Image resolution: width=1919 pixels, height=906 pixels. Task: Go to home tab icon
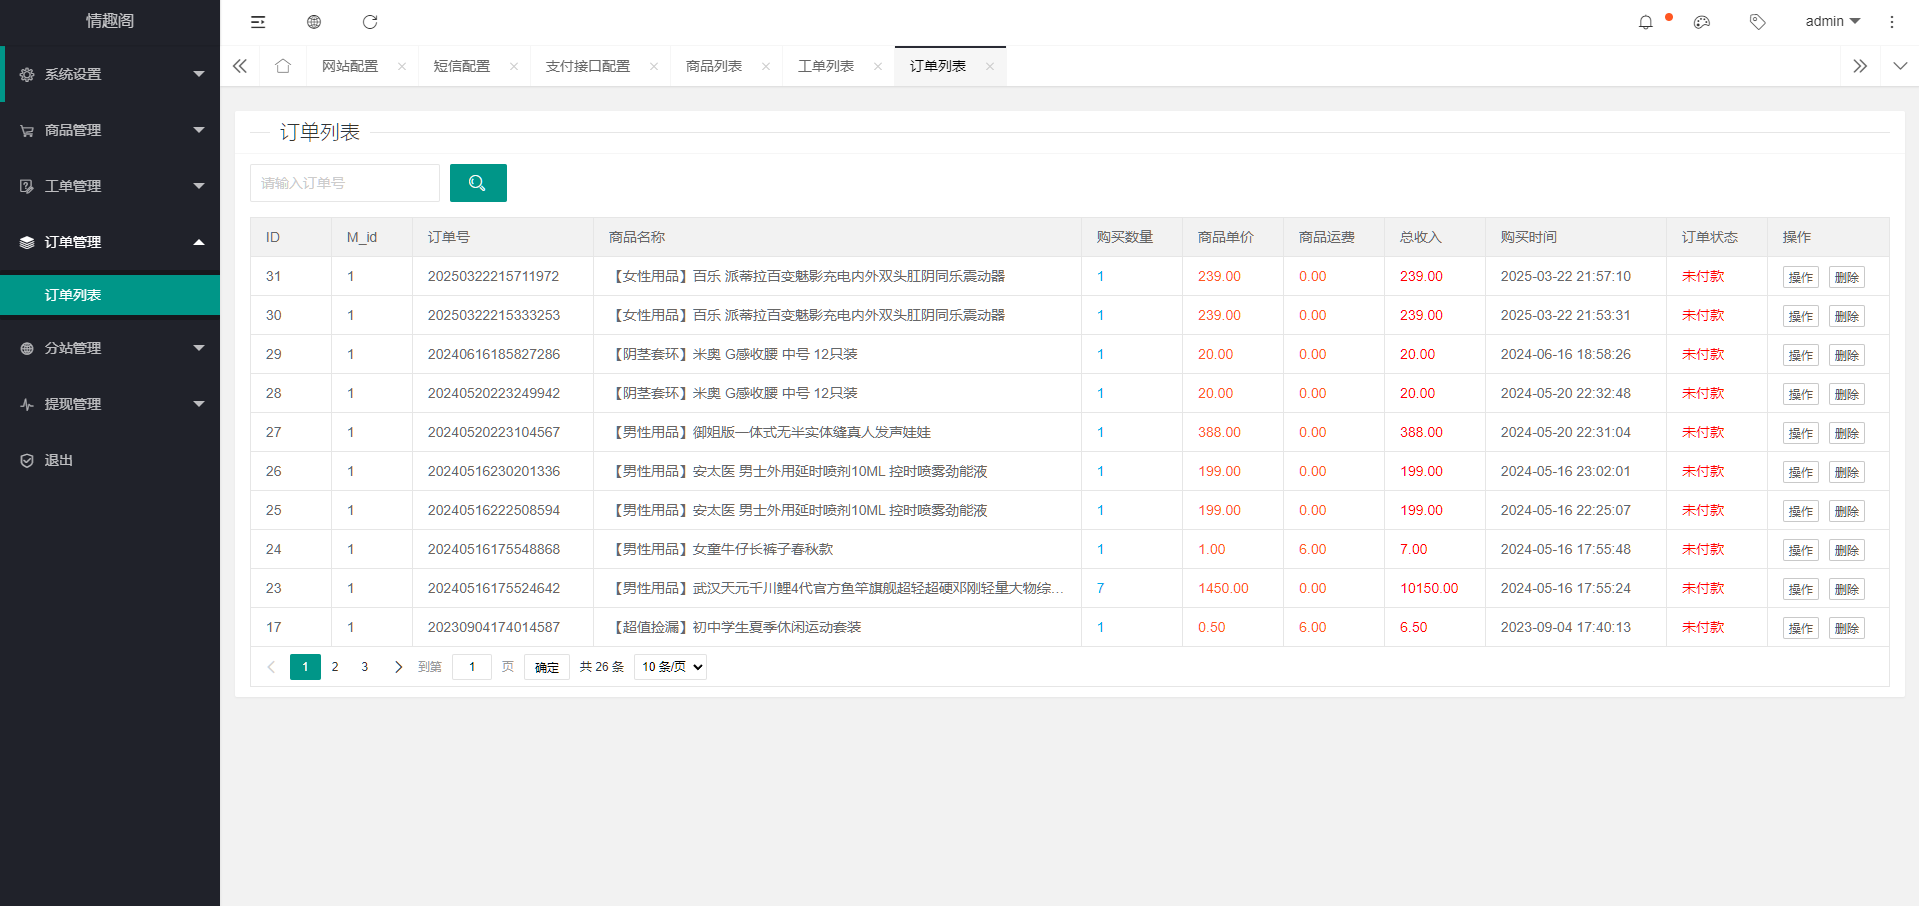click(x=283, y=66)
